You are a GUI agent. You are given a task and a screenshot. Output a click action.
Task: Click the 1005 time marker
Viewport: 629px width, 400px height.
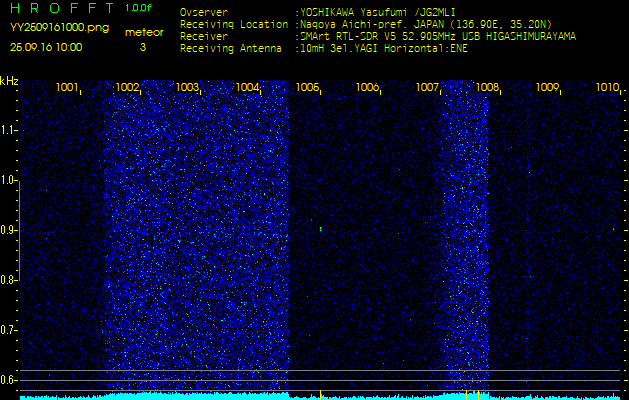click(308, 87)
